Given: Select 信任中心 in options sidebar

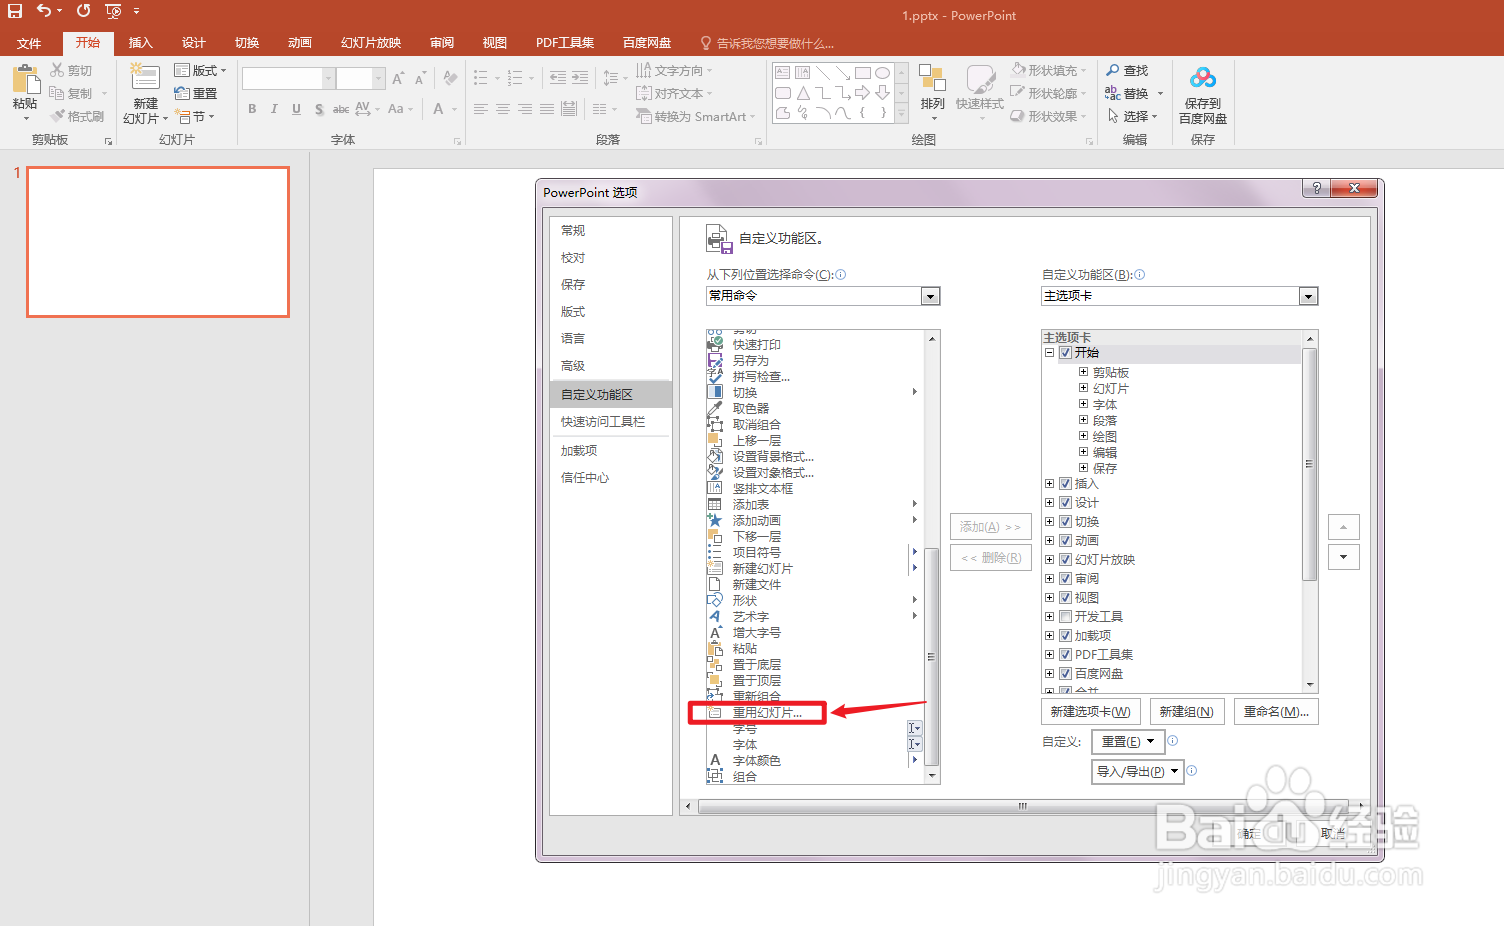Looking at the screenshot, I should pos(610,478).
